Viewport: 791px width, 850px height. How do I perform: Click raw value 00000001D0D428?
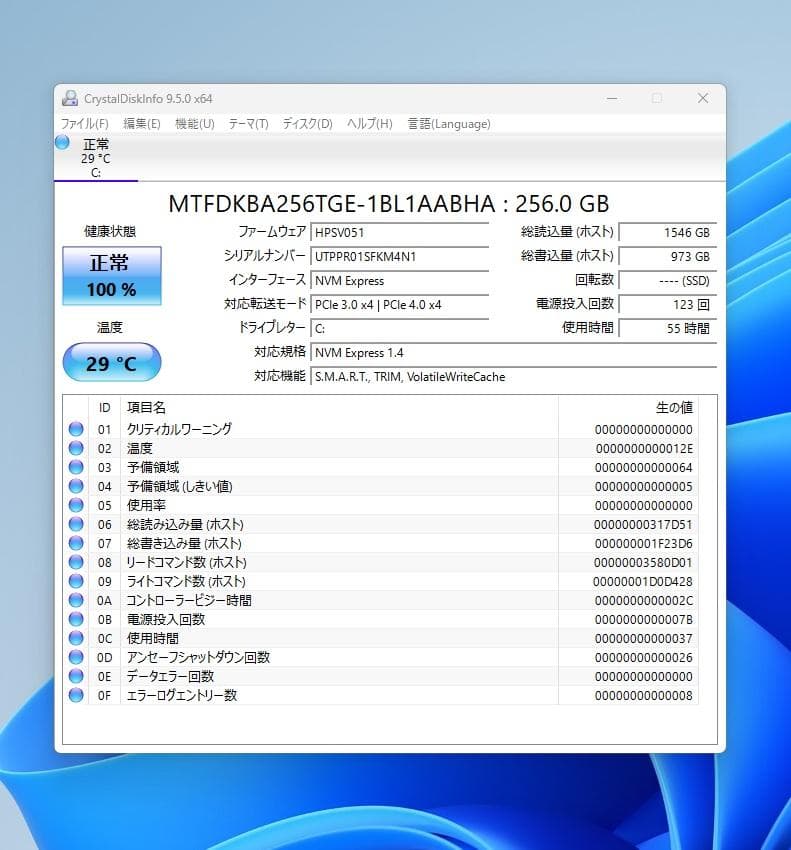pyautogui.click(x=642, y=581)
